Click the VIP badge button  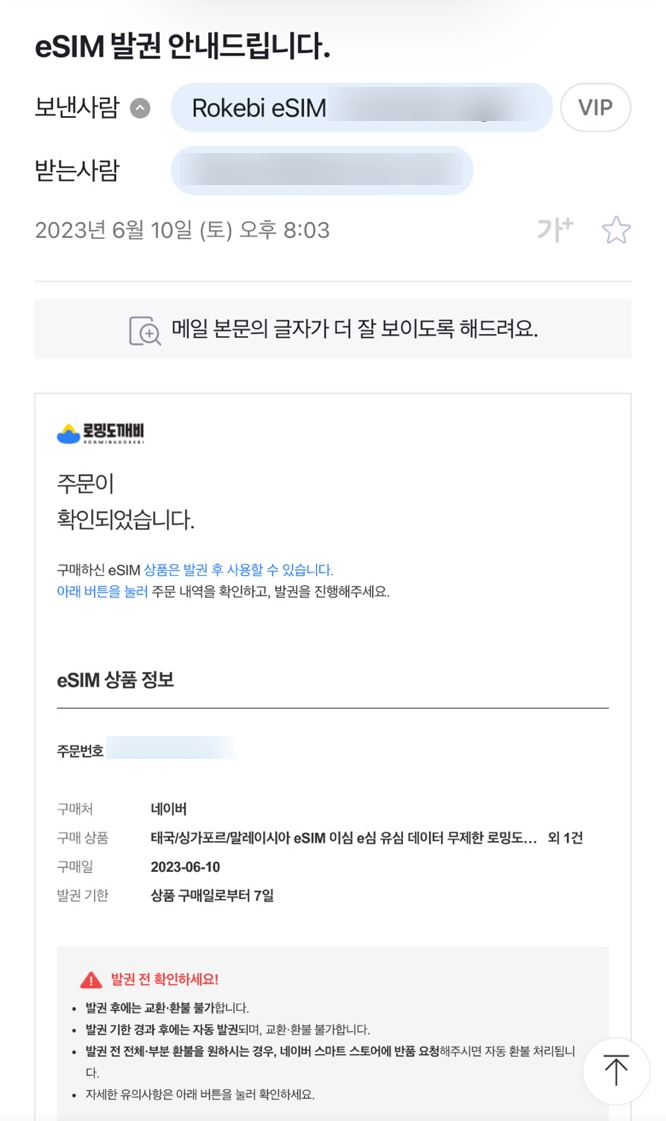coord(595,108)
